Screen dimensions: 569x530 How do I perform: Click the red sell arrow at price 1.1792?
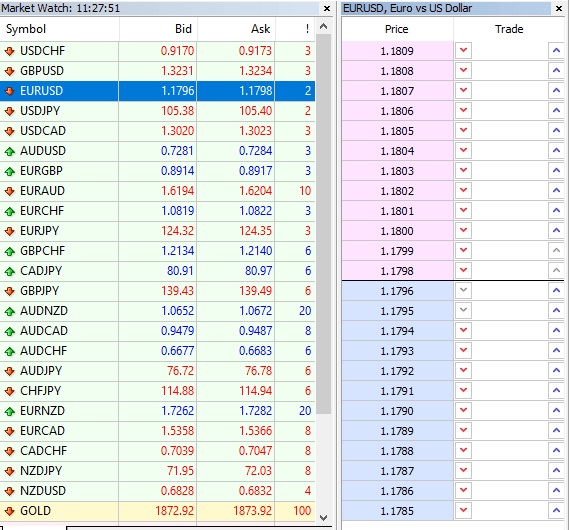[x=463, y=370]
